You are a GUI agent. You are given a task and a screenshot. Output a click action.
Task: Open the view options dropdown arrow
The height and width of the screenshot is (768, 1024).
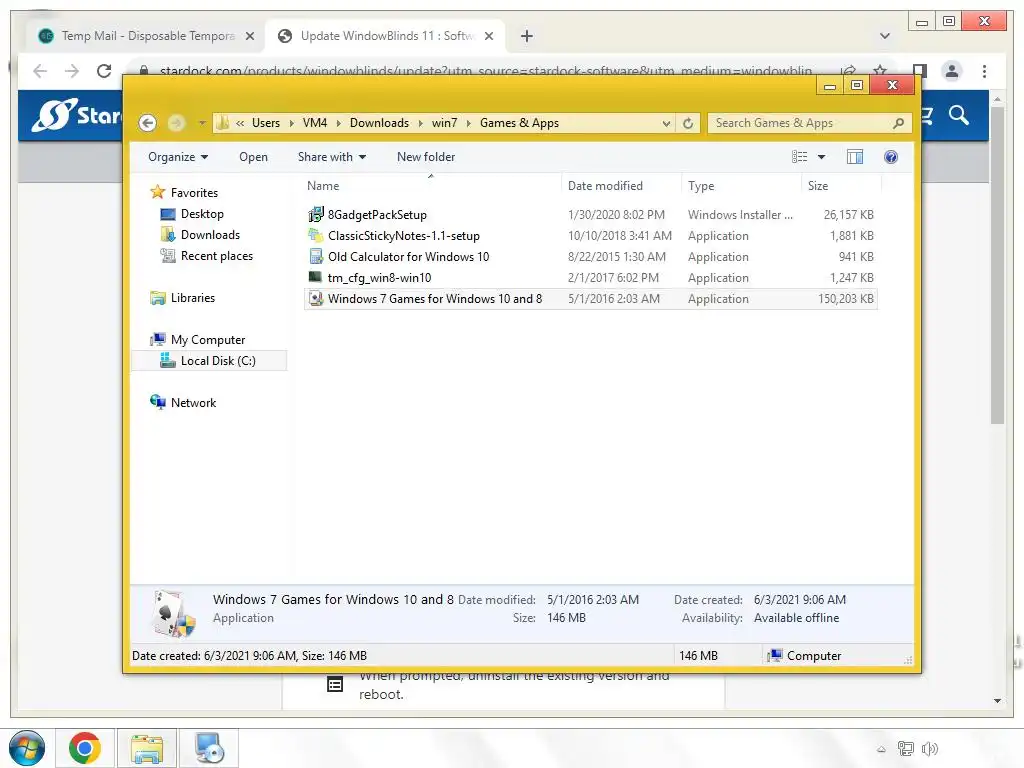point(822,157)
